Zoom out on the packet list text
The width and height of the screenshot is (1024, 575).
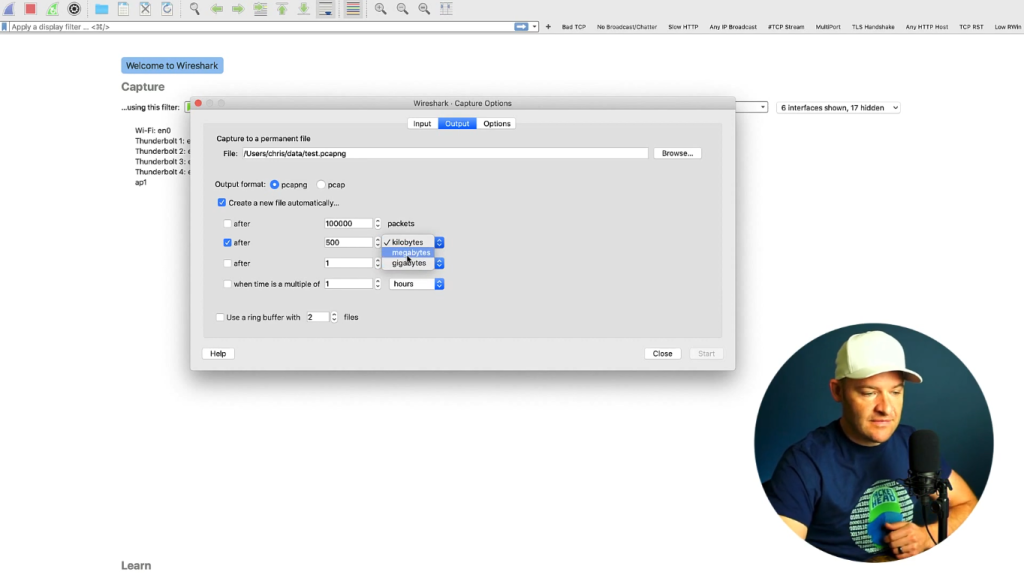pyautogui.click(x=402, y=9)
